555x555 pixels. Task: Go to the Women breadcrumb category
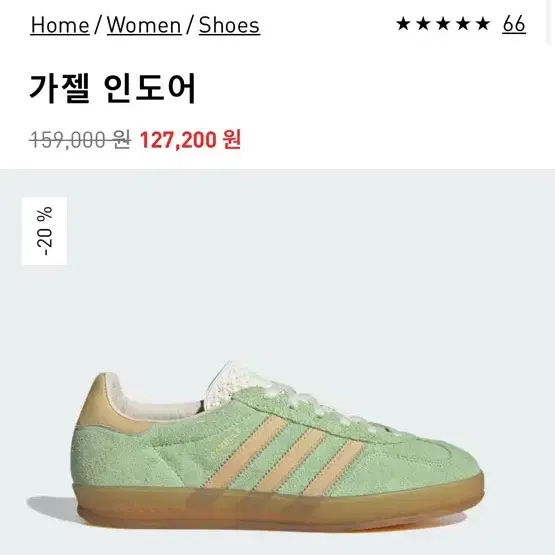coord(144,25)
